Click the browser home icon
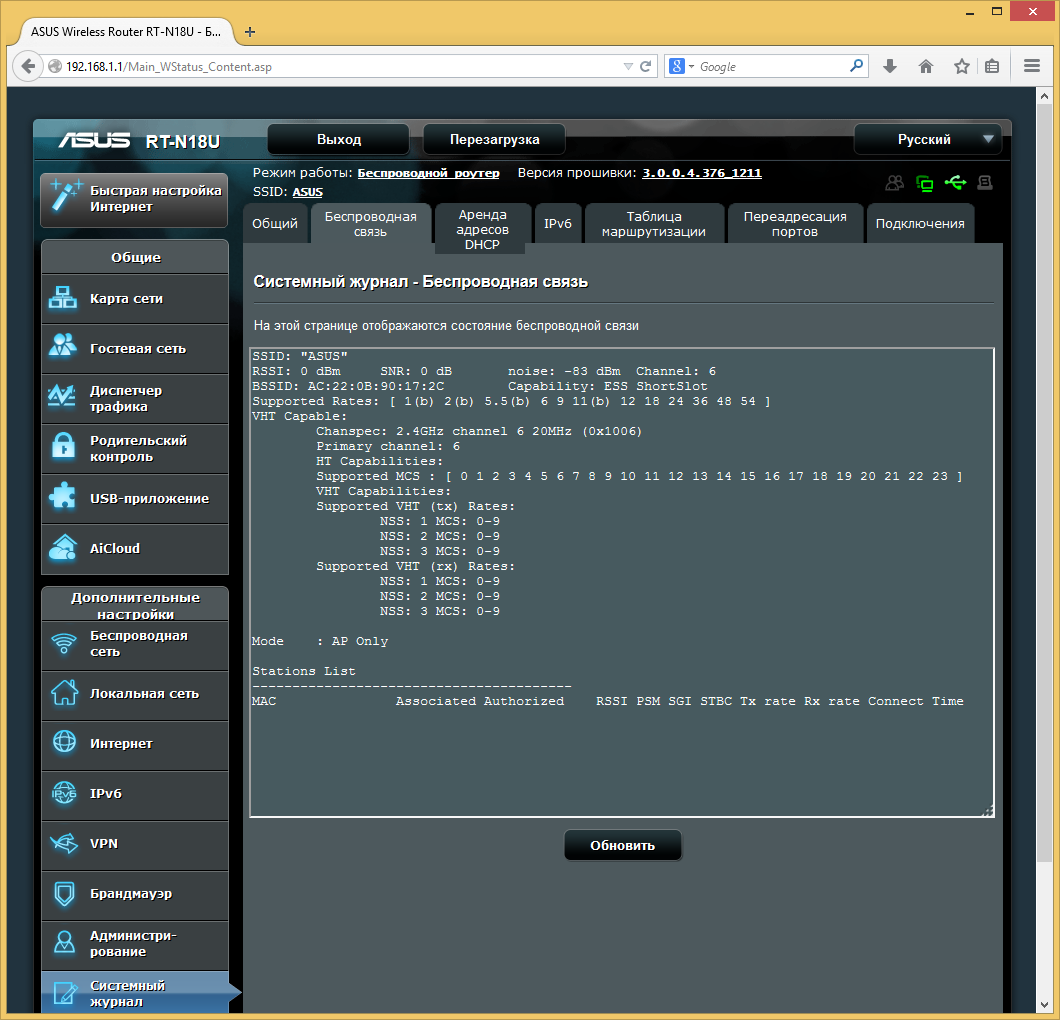 (926, 66)
